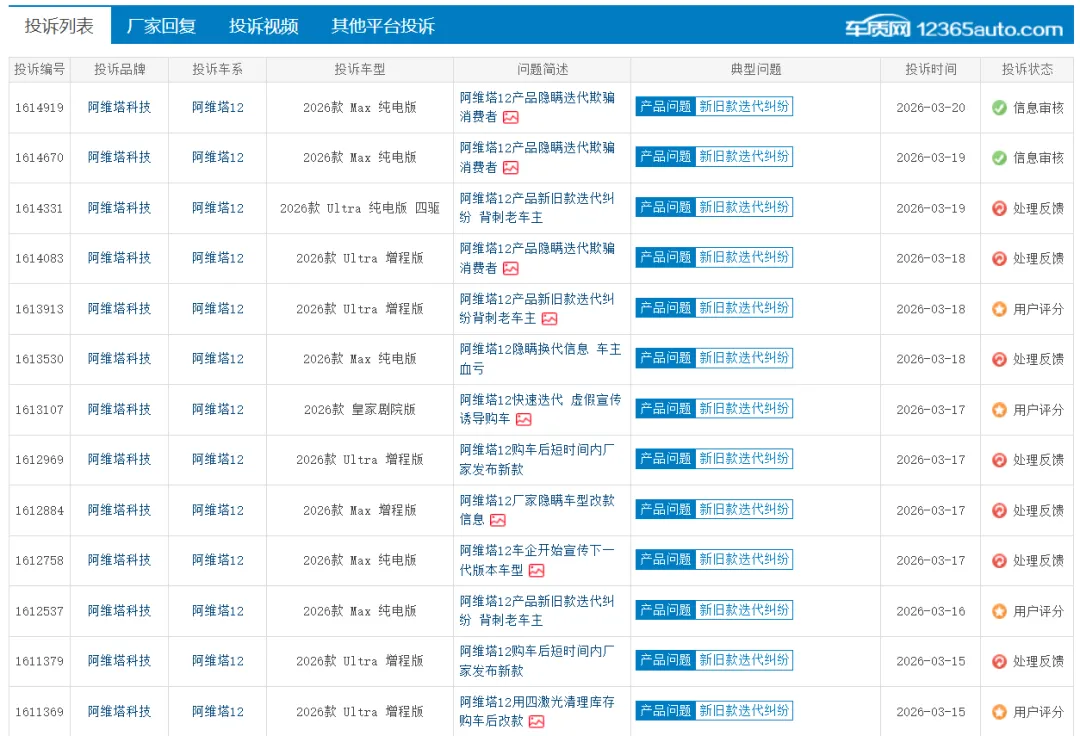
Task: Click green 信息审核 status icon for 1614919
Action: [x=999, y=107]
